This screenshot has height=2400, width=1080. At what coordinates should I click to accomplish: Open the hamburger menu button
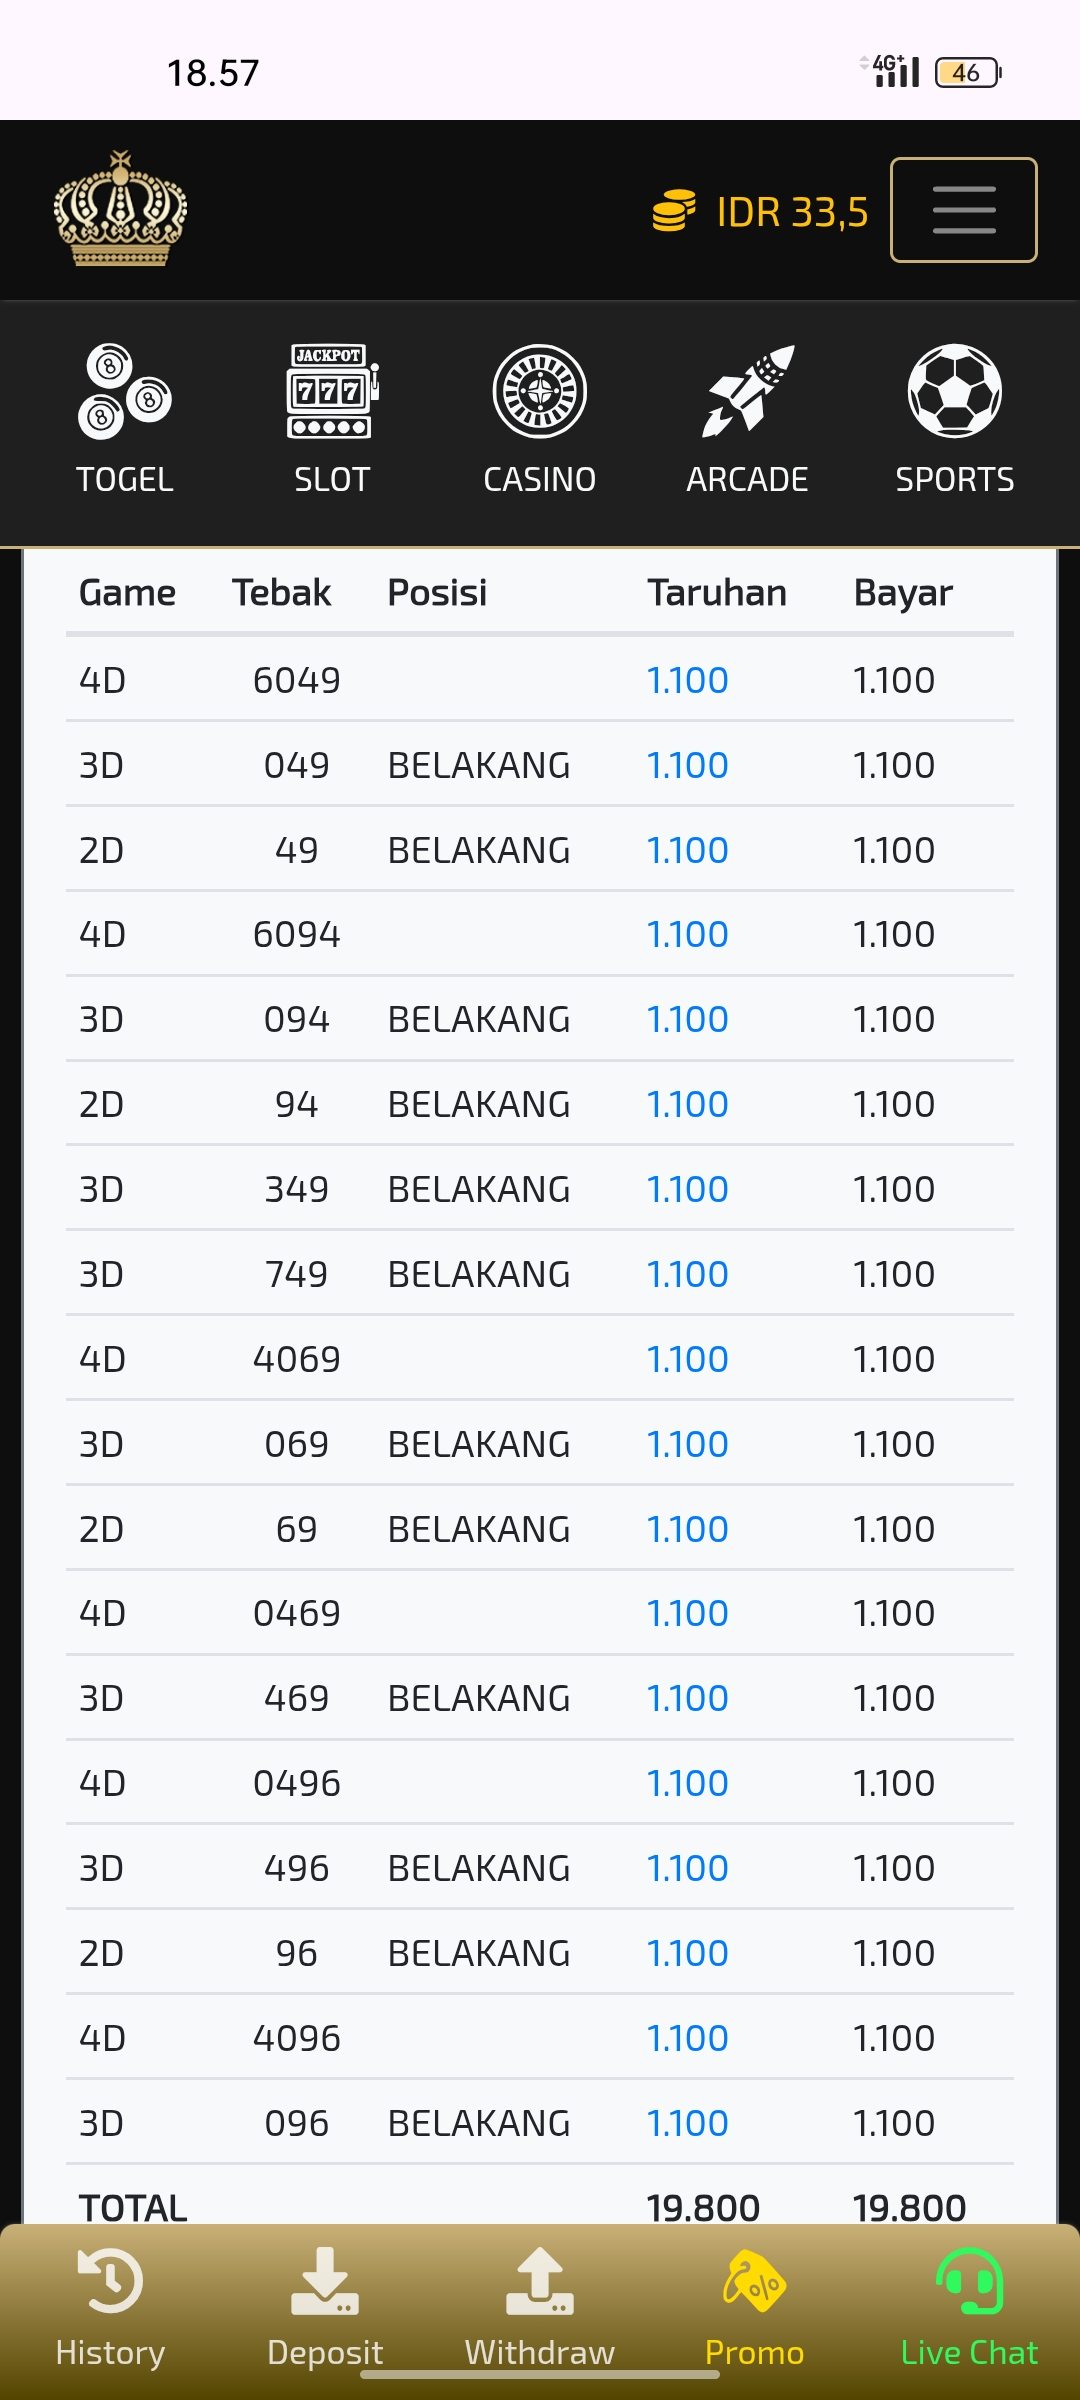[x=963, y=210]
